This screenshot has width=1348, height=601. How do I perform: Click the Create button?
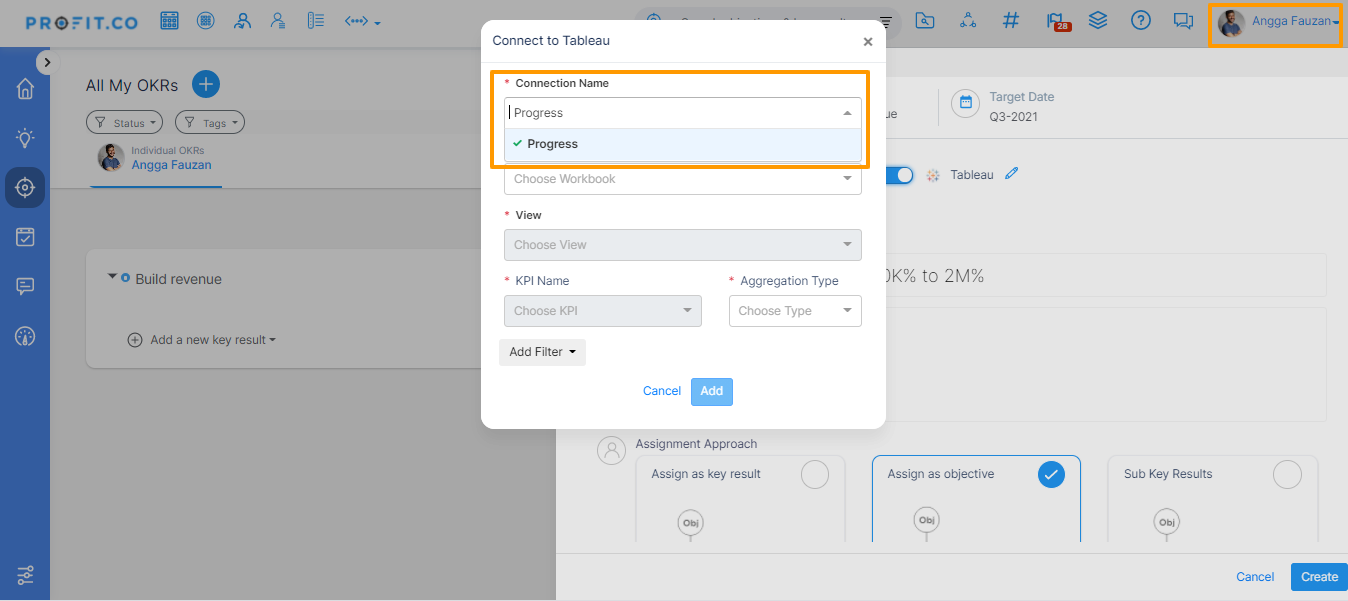[1319, 577]
